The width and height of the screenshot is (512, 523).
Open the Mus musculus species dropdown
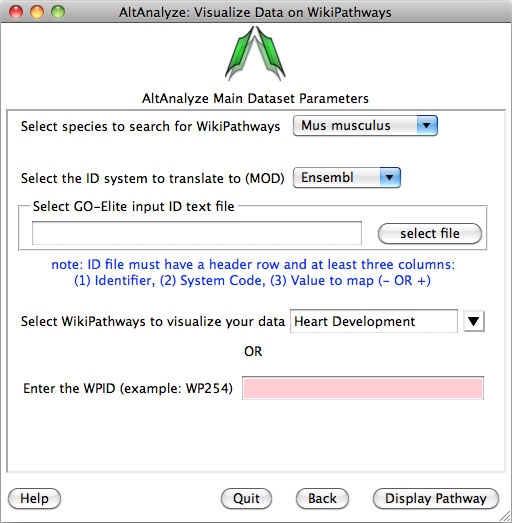pos(365,126)
